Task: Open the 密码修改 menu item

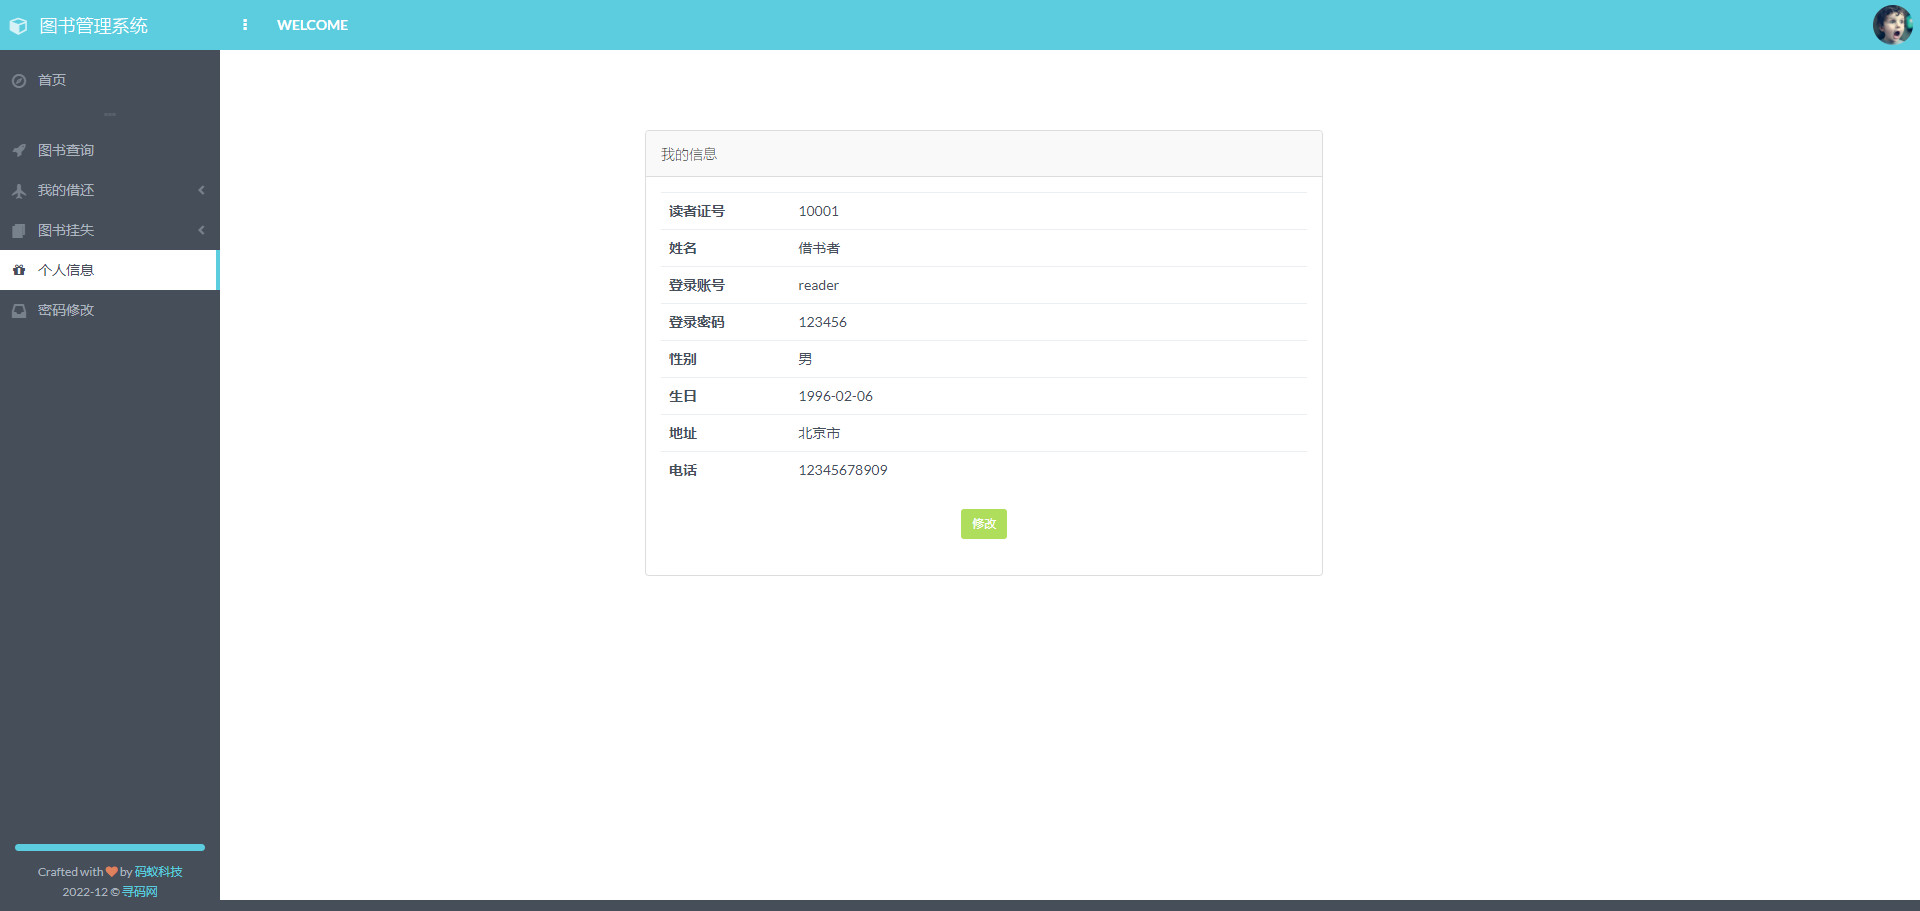Action: [x=110, y=310]
